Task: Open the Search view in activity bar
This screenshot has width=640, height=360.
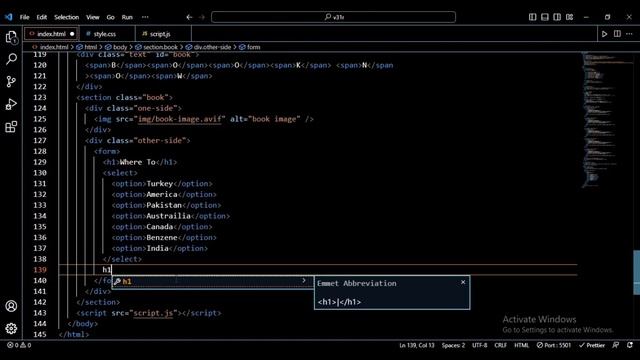Action: [11, 59]
